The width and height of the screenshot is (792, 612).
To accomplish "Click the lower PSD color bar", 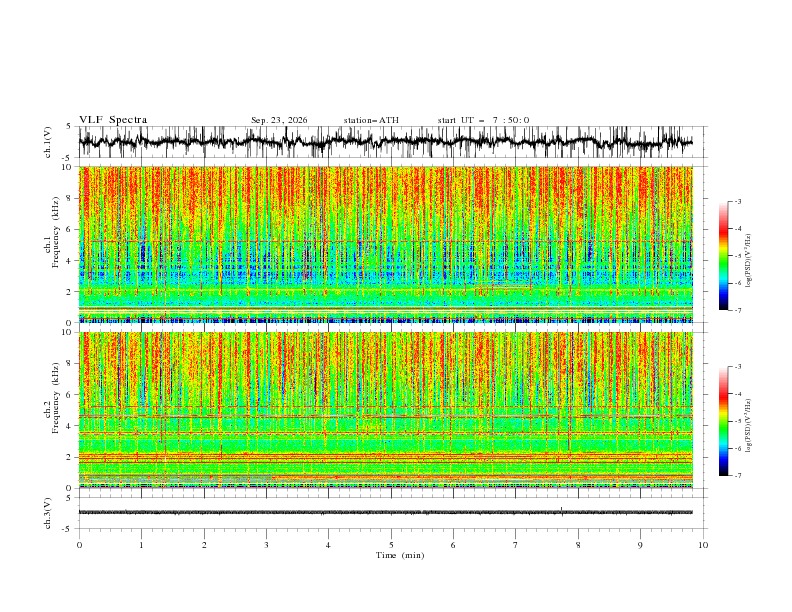I will pos(724,421).
